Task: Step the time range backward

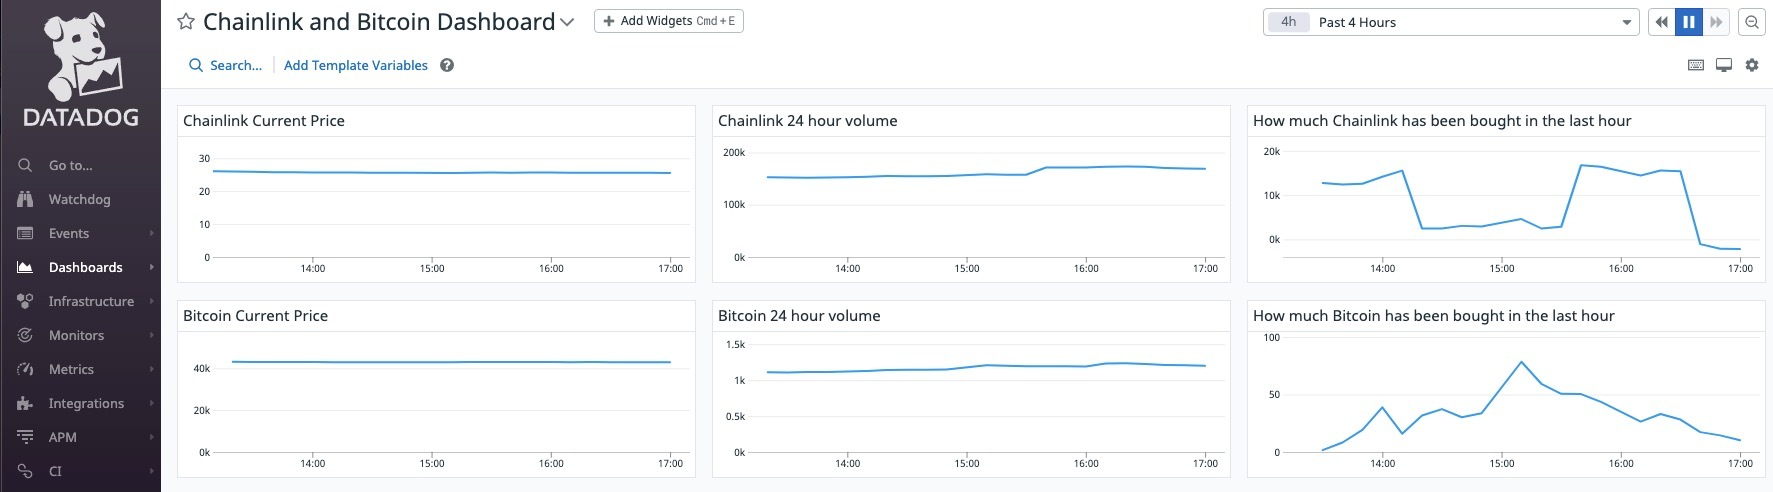Action: pyautogui.click(x=1662, y=22)
